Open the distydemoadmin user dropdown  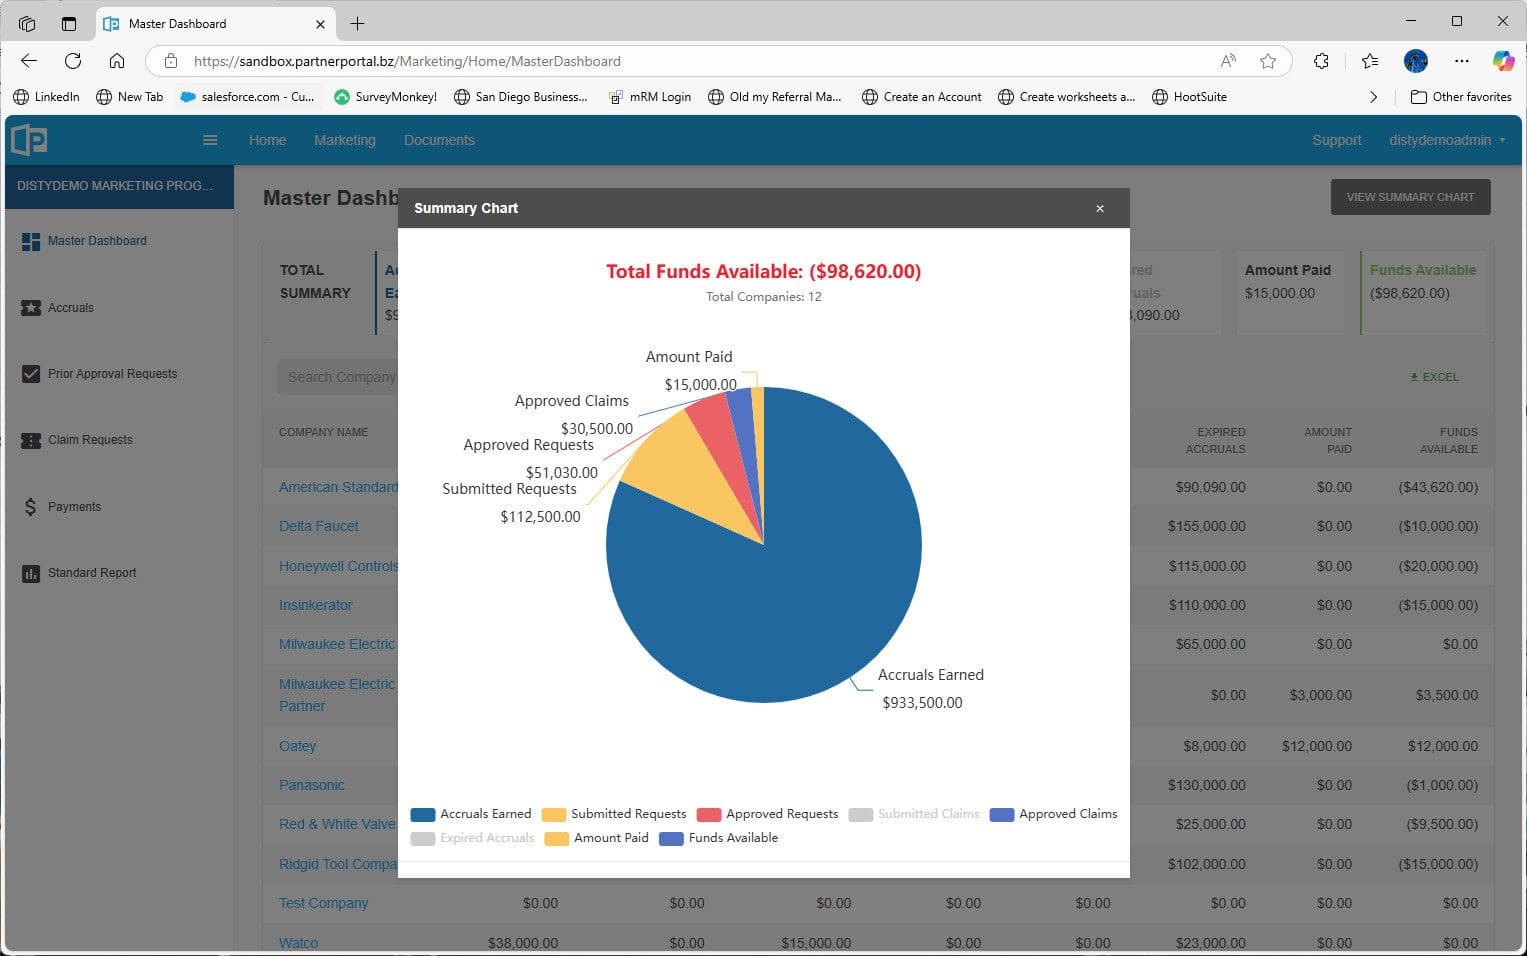(x=1440, y=140)
